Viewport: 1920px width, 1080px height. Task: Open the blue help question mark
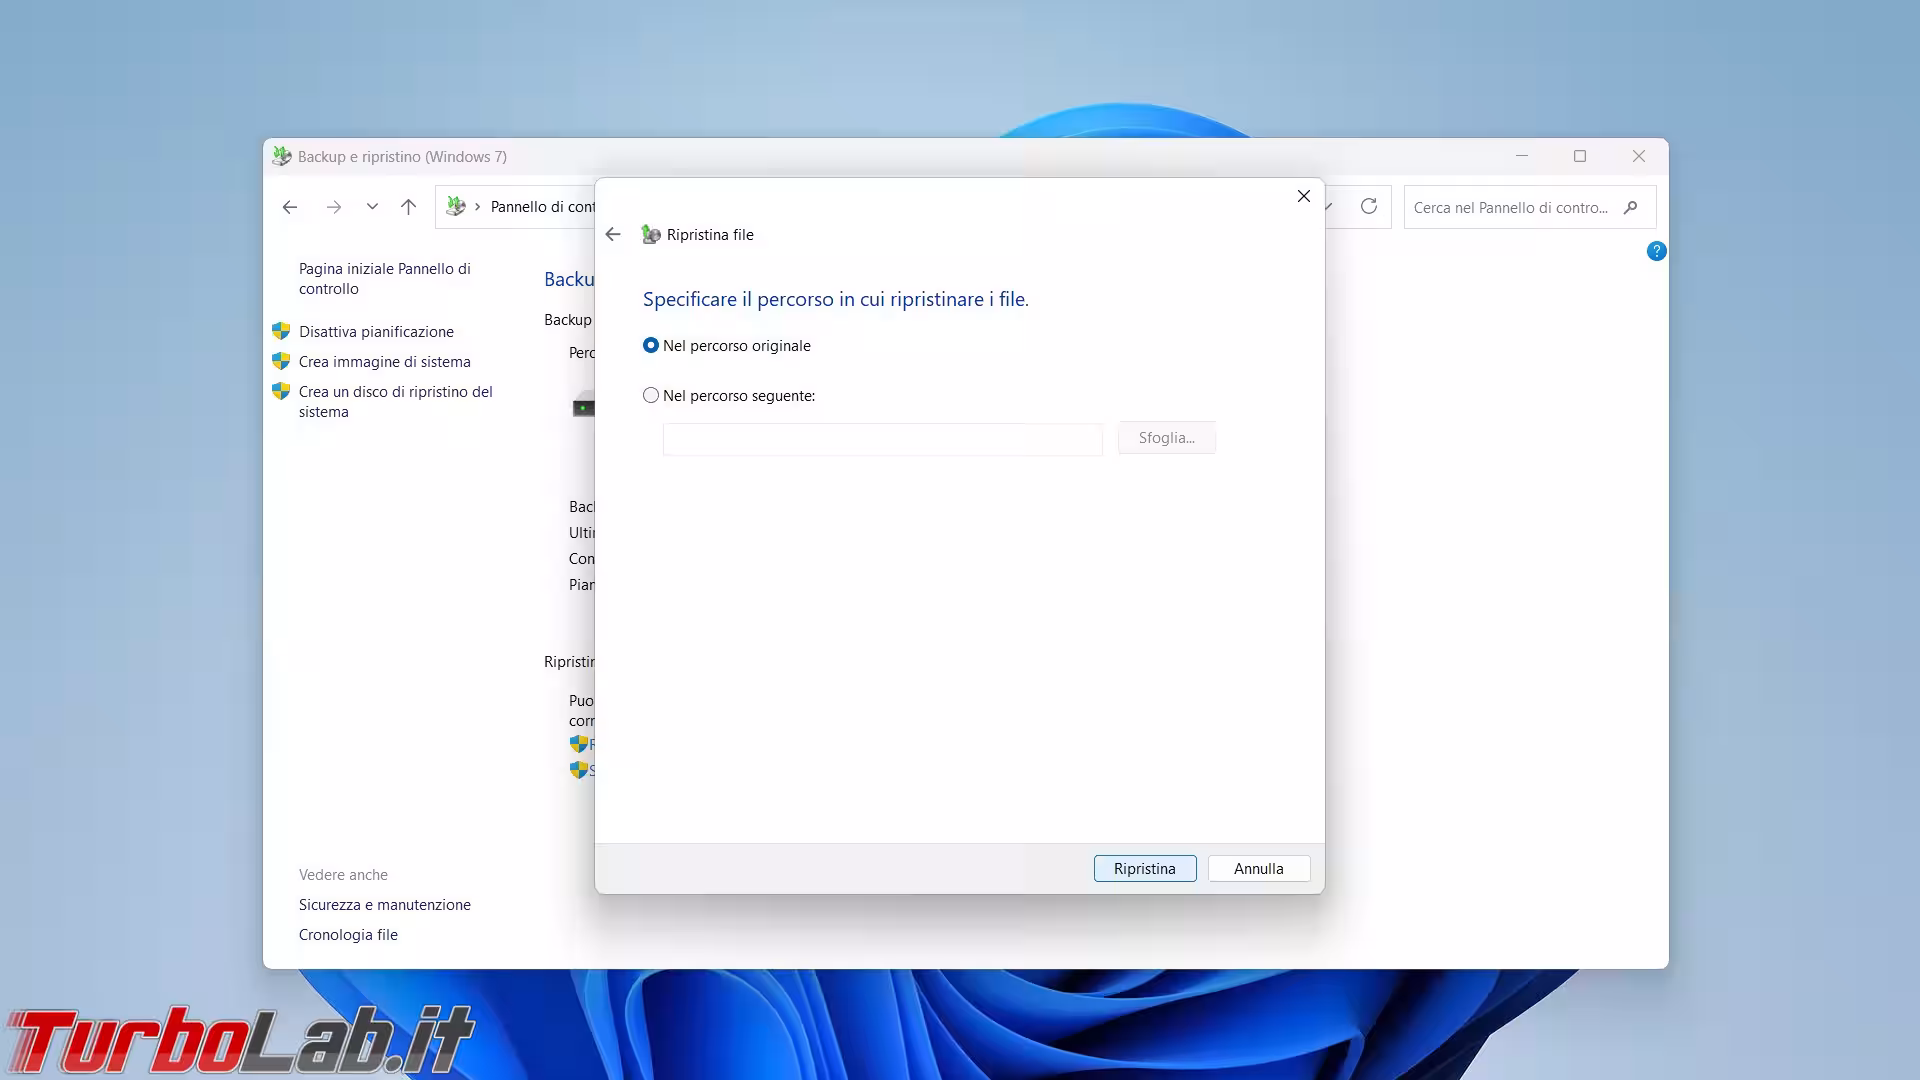click(1656, 251)
